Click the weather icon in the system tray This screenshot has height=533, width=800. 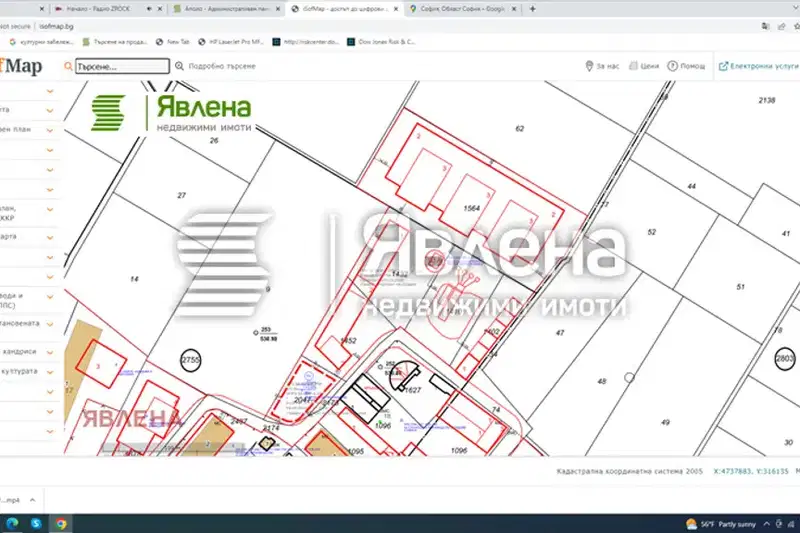click(x=691, y=524)
